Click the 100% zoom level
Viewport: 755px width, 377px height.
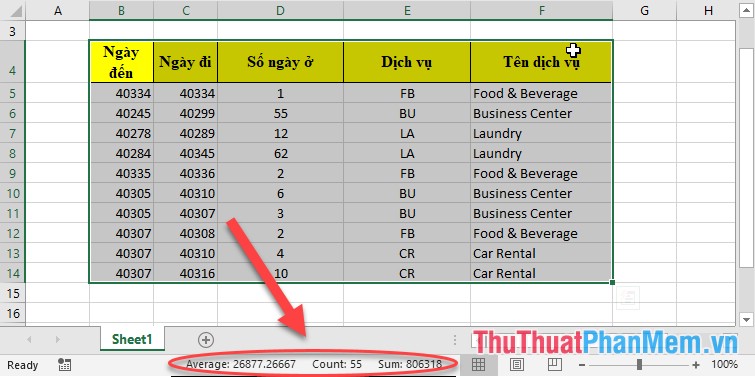(x=724, y=365)
